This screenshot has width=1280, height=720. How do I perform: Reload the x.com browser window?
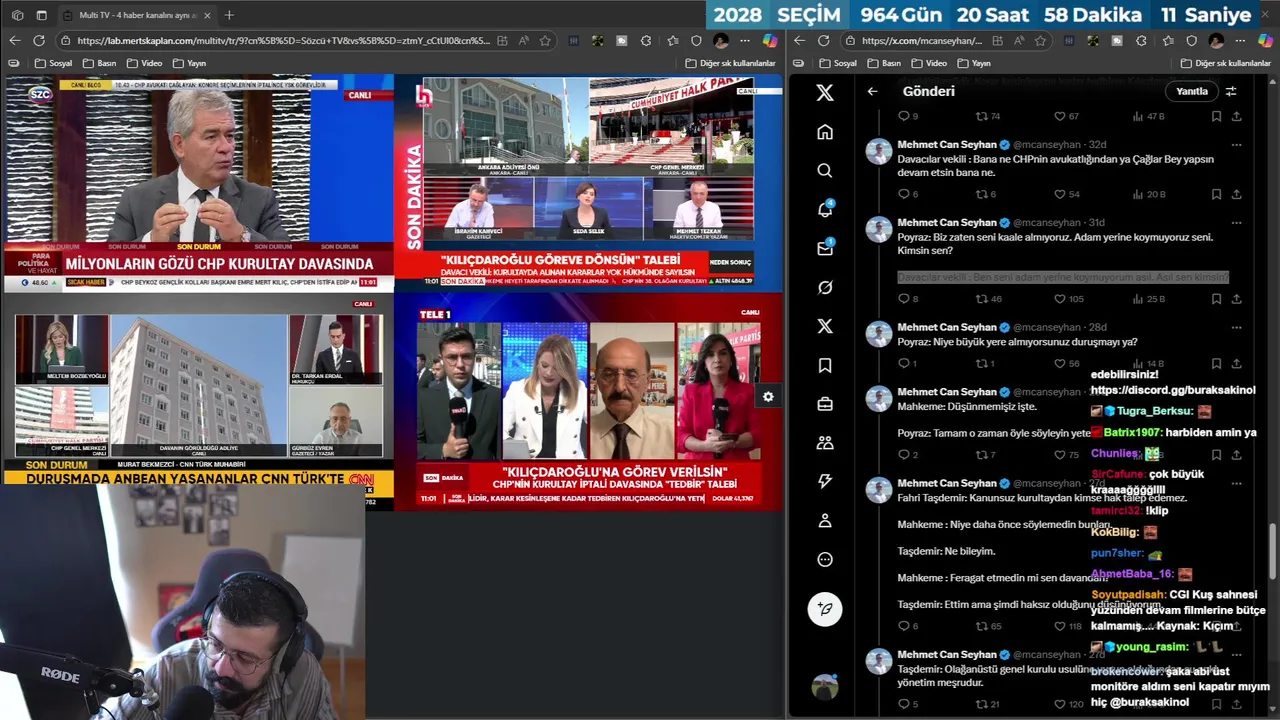(823, 41)
